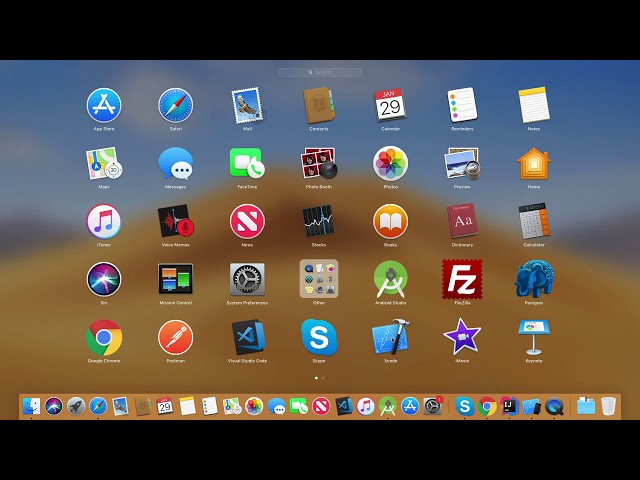Launch the Stocks app
The width and height of the screenshot is (640, 480).
click(x=319, y=221)
